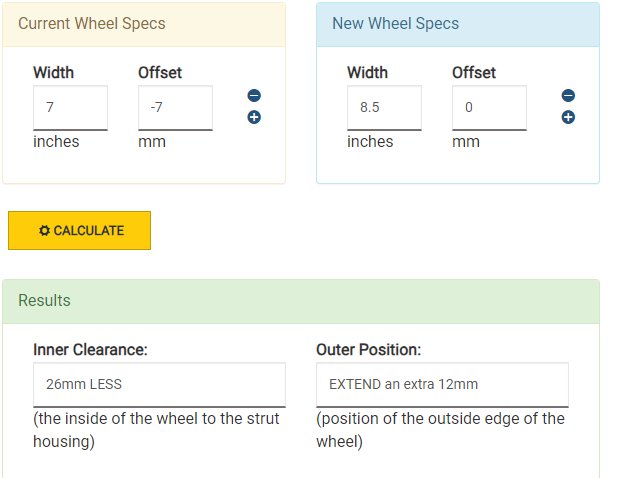619x478 pixels.
Task: Click the new wheel Offset field showing 0
Action: tap(489, 108)
